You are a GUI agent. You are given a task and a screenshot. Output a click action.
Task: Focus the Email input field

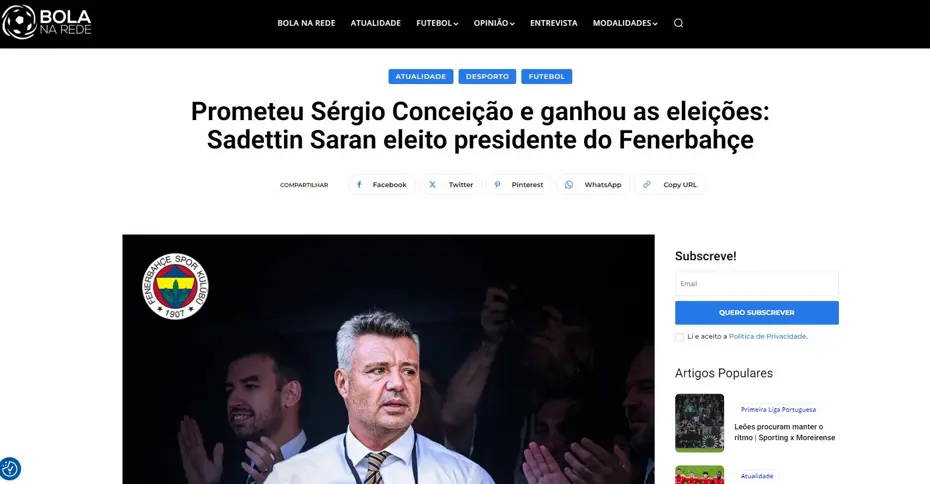pyautogui.click(x=757, y=284)
